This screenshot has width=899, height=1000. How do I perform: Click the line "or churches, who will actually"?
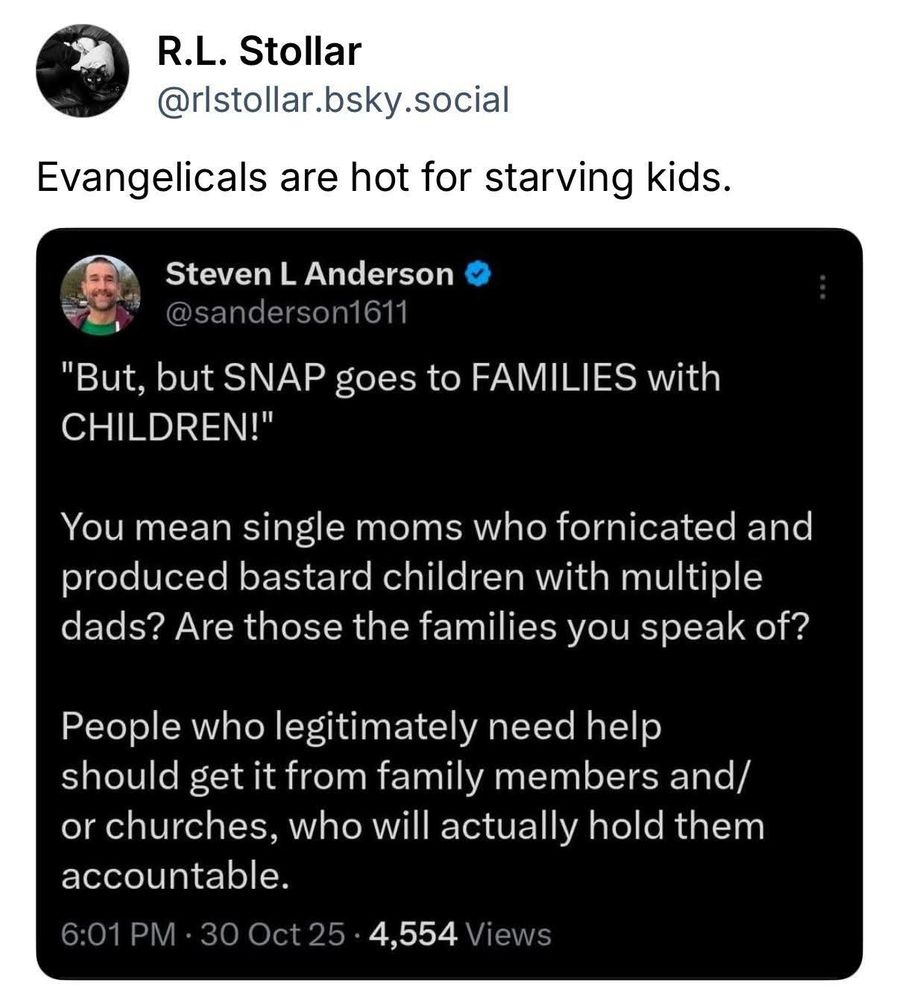click(412, 827)
